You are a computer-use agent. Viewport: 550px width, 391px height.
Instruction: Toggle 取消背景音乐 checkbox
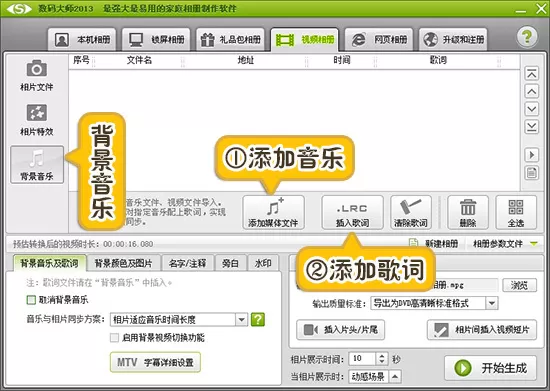pos(31,300)
